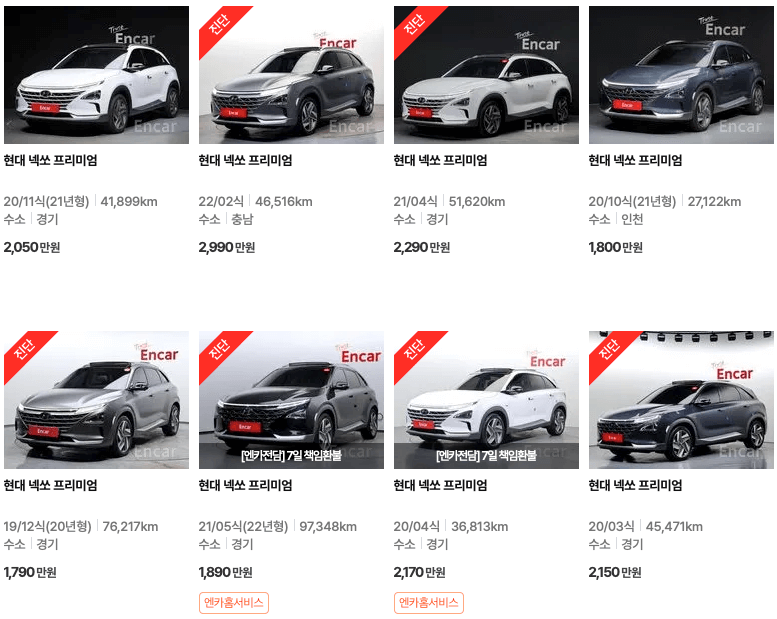Click the 진단 ribbon on the 20/03식 car
The height and width of the screenshot is (619, 777).
[x=609, y=350]
